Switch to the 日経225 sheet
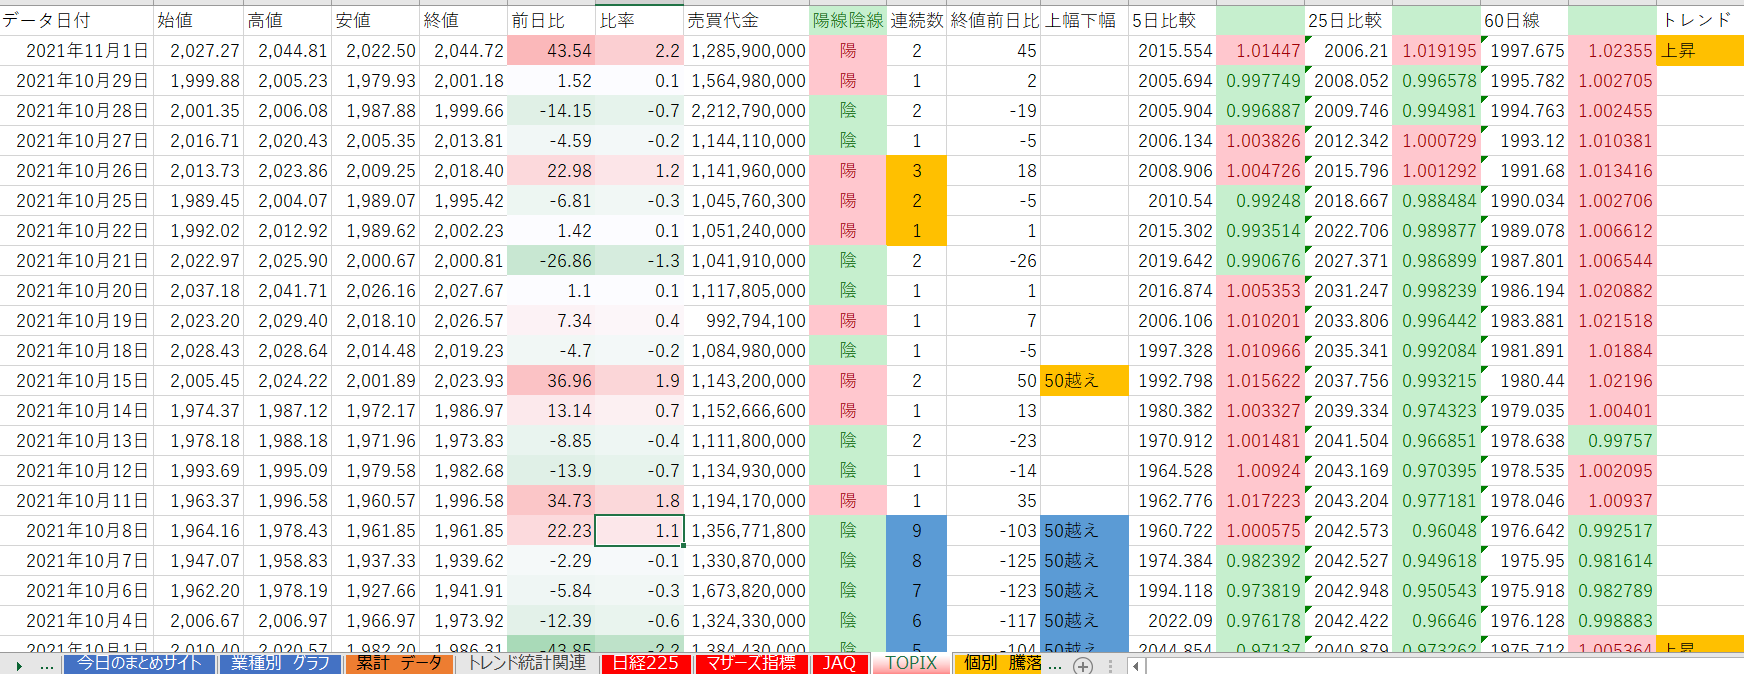 tap(645, 663)
